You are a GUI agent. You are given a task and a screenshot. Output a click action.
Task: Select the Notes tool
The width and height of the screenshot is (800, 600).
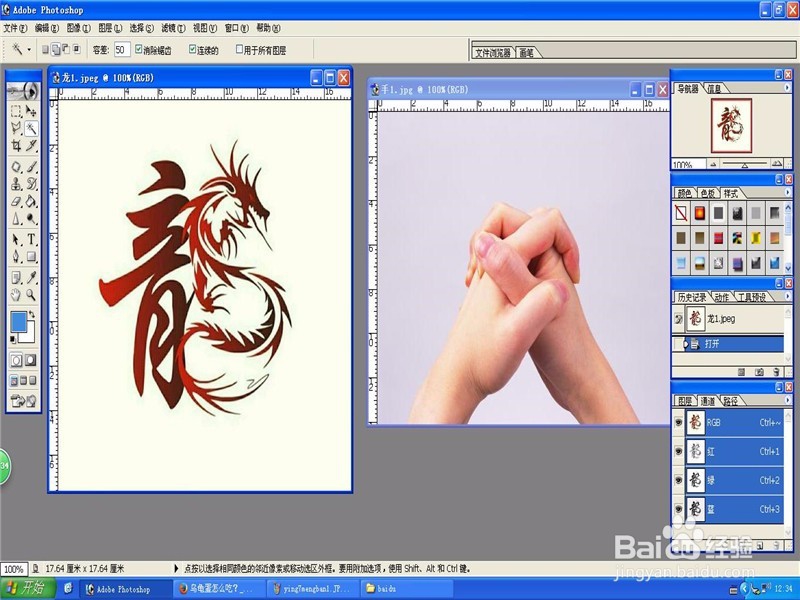[x=16, y=278]
